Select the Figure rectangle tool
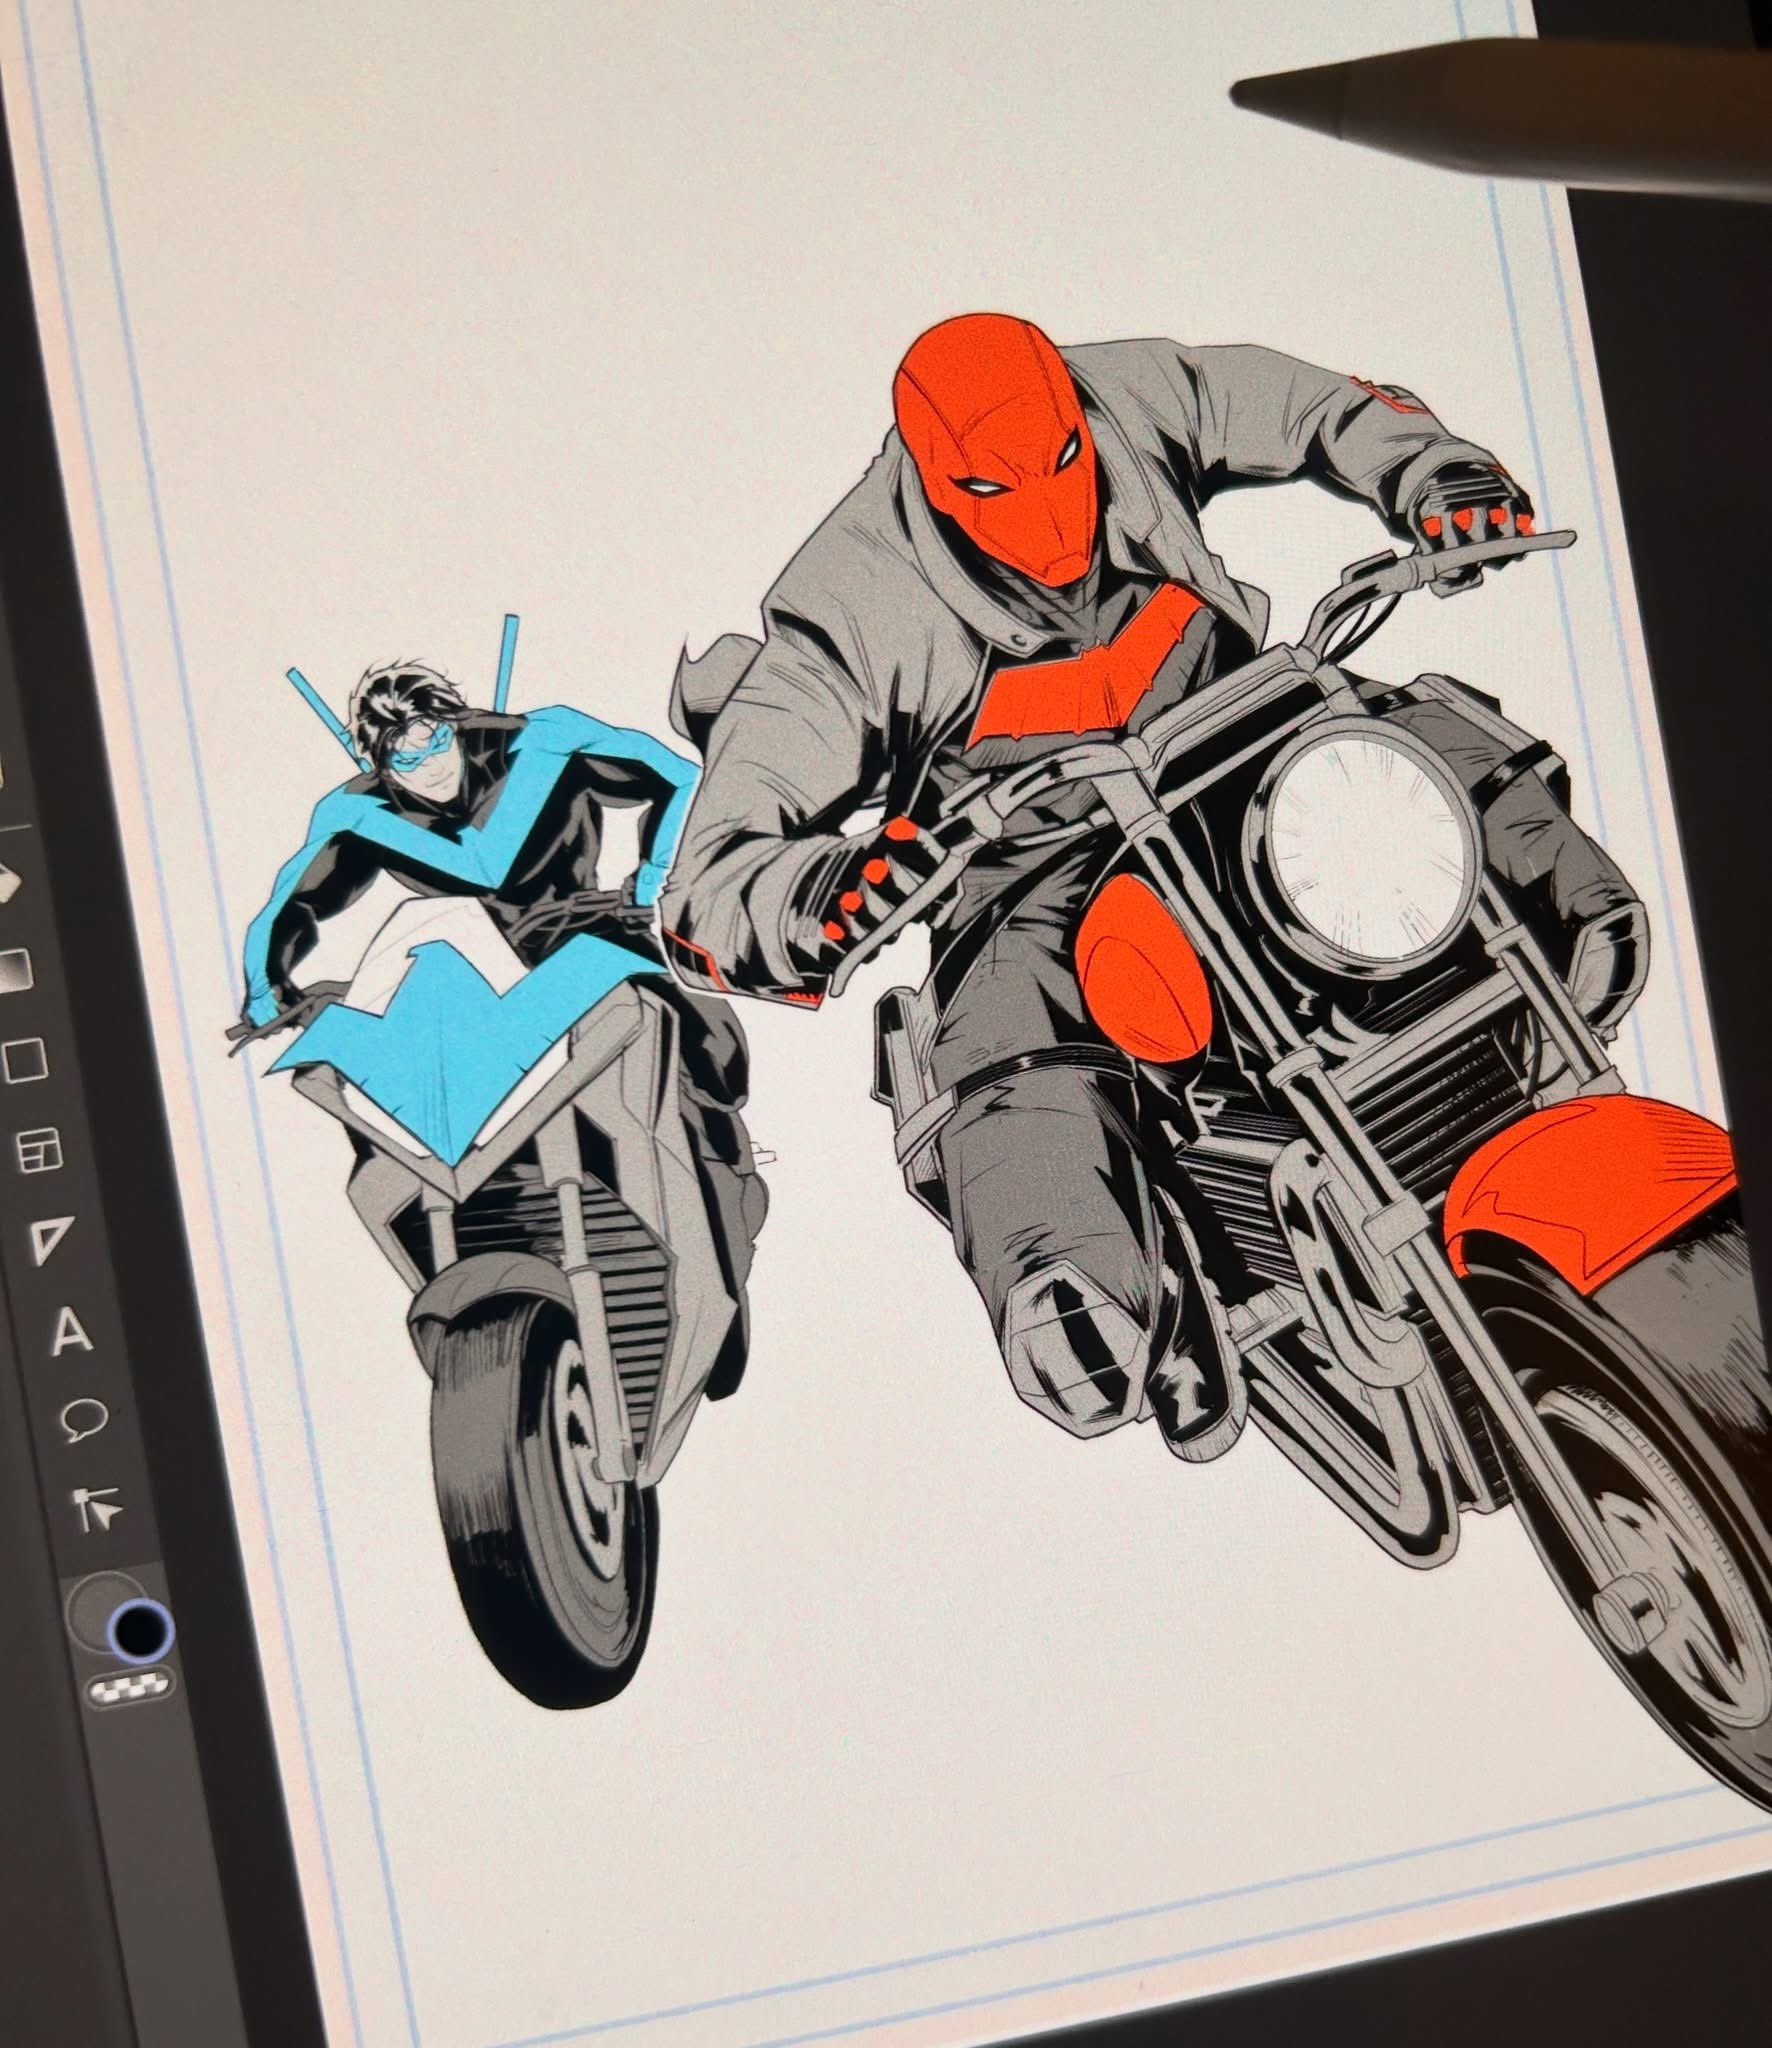 tap(24, 1059)
